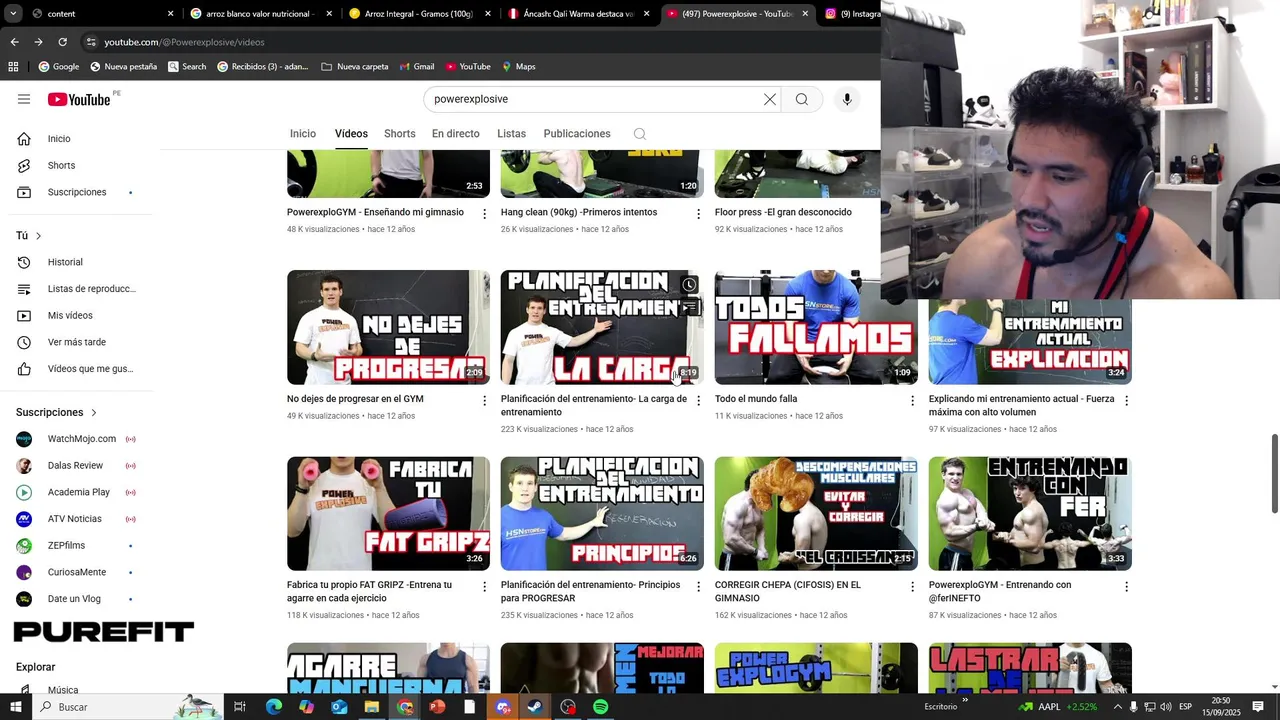Switch to Publicaciones channel tab

point(577,134)
